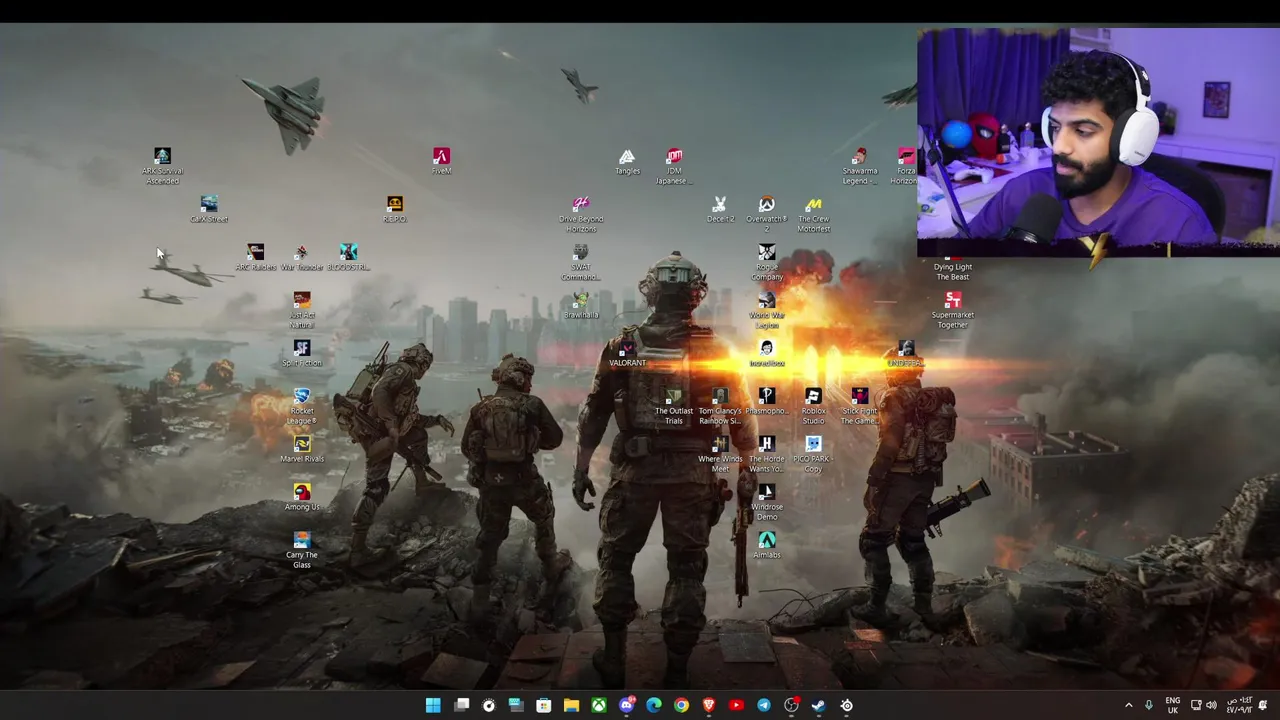This screenshot has height=720, width=1280.
Task: Click the Roblox Studio desktop shortcut
Action: 813,406
